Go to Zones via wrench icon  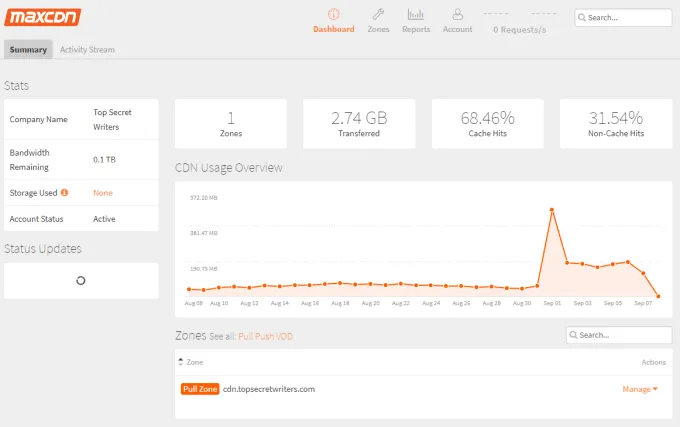click(378, 14)
